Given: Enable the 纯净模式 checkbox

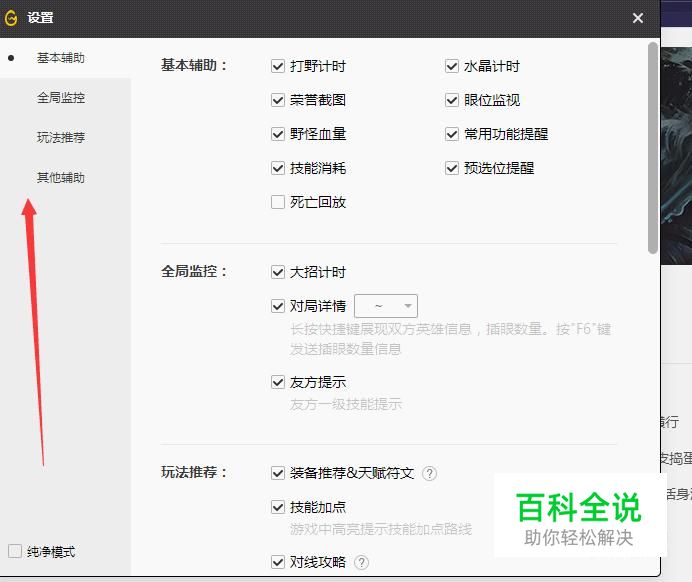Looking at the screenshot, I should 15,551.
